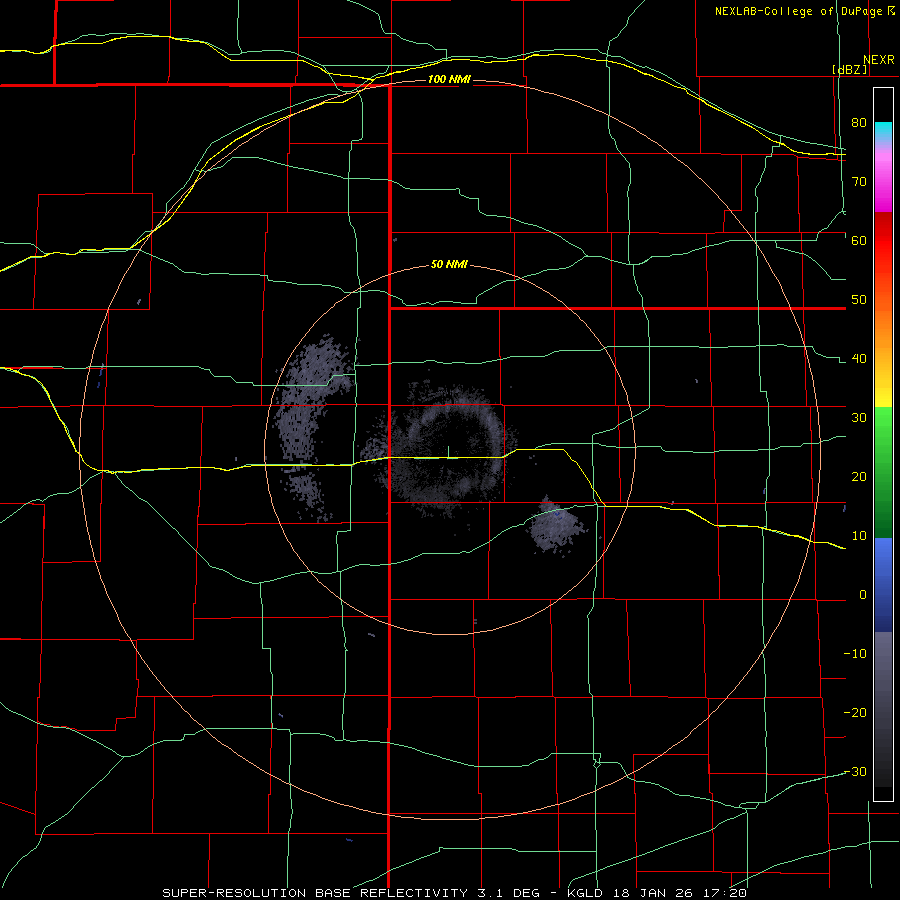
Task: Click the -30 value on the dBZ scale
Action: tap(855, 771)
